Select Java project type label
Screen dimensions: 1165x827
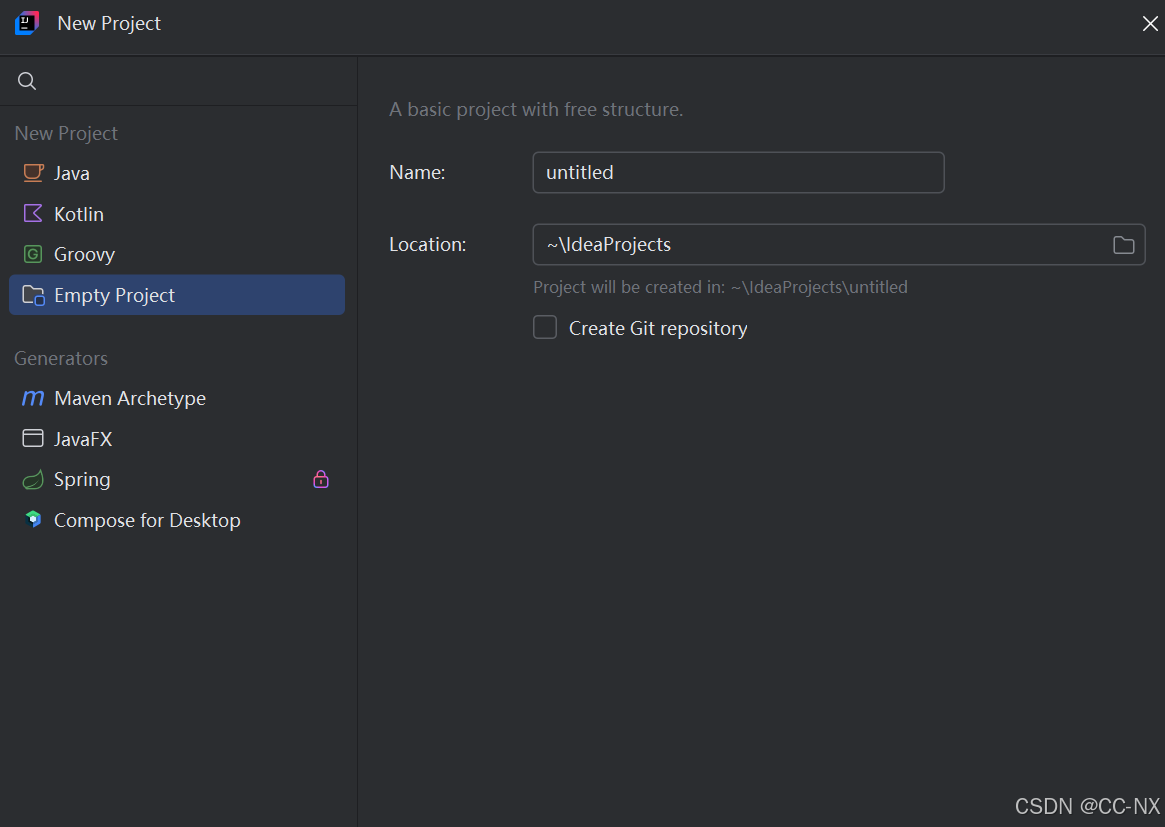pyautogui.click(x=71, y=173)
